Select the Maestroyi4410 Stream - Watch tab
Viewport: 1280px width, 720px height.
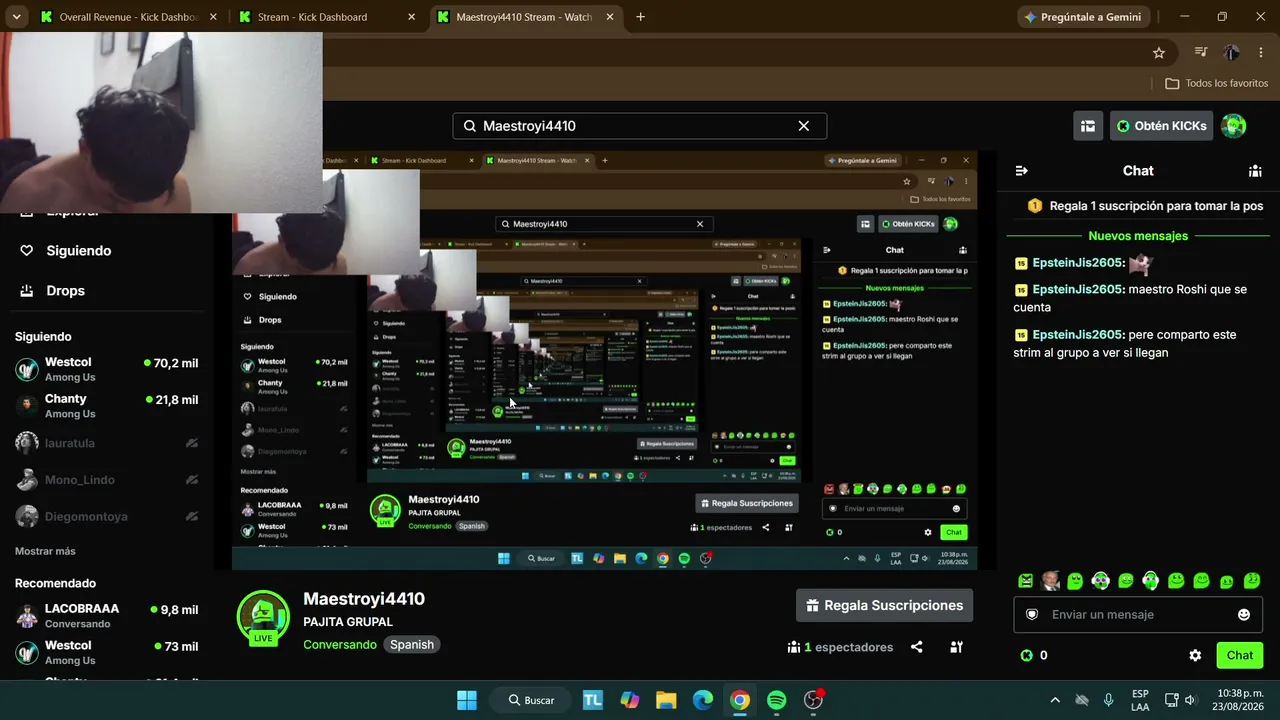525,17
